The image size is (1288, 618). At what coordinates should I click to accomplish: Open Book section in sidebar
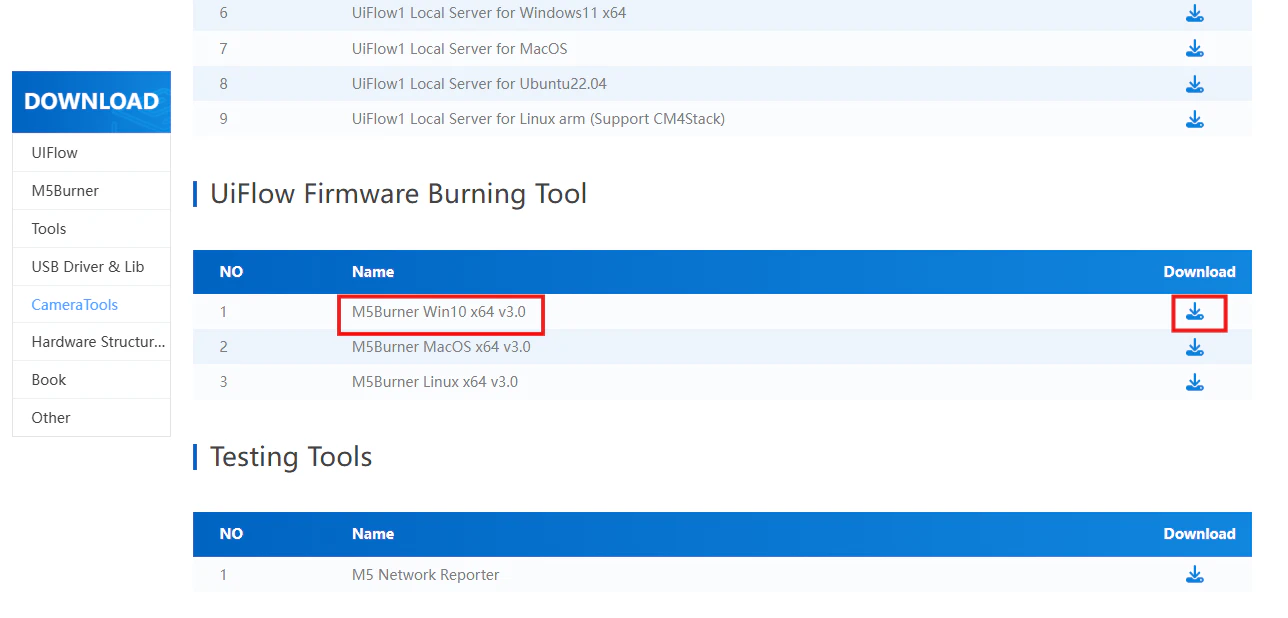91,380
